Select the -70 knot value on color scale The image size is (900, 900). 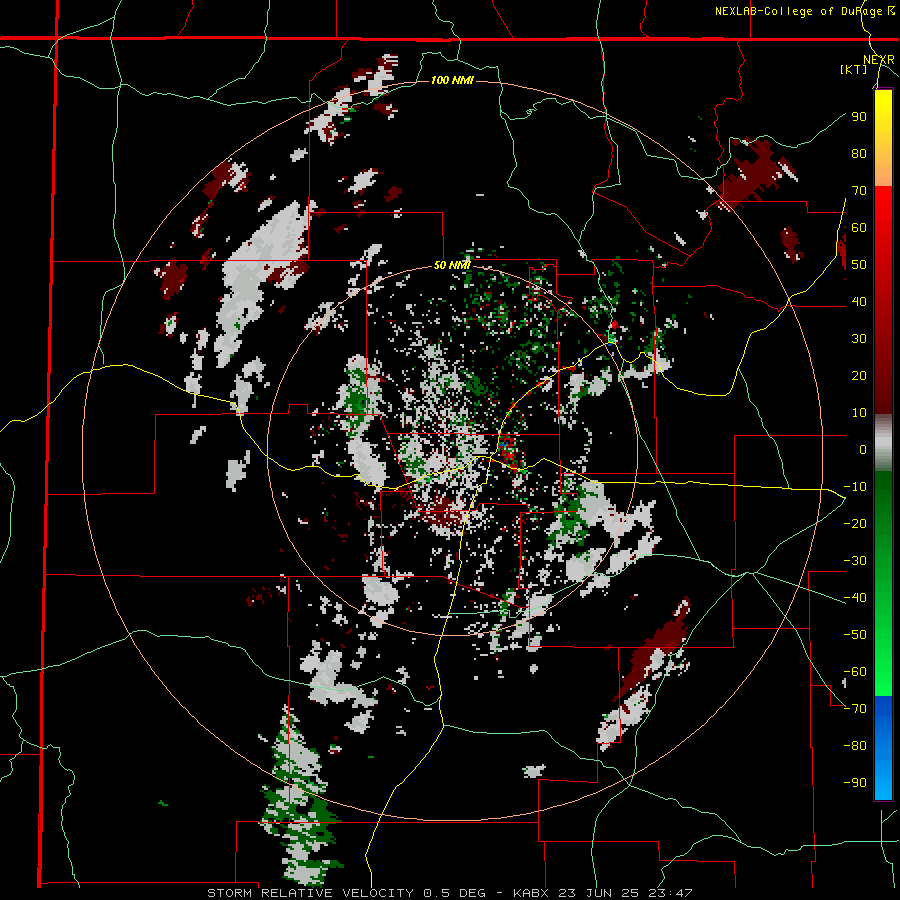pos(855,709)
